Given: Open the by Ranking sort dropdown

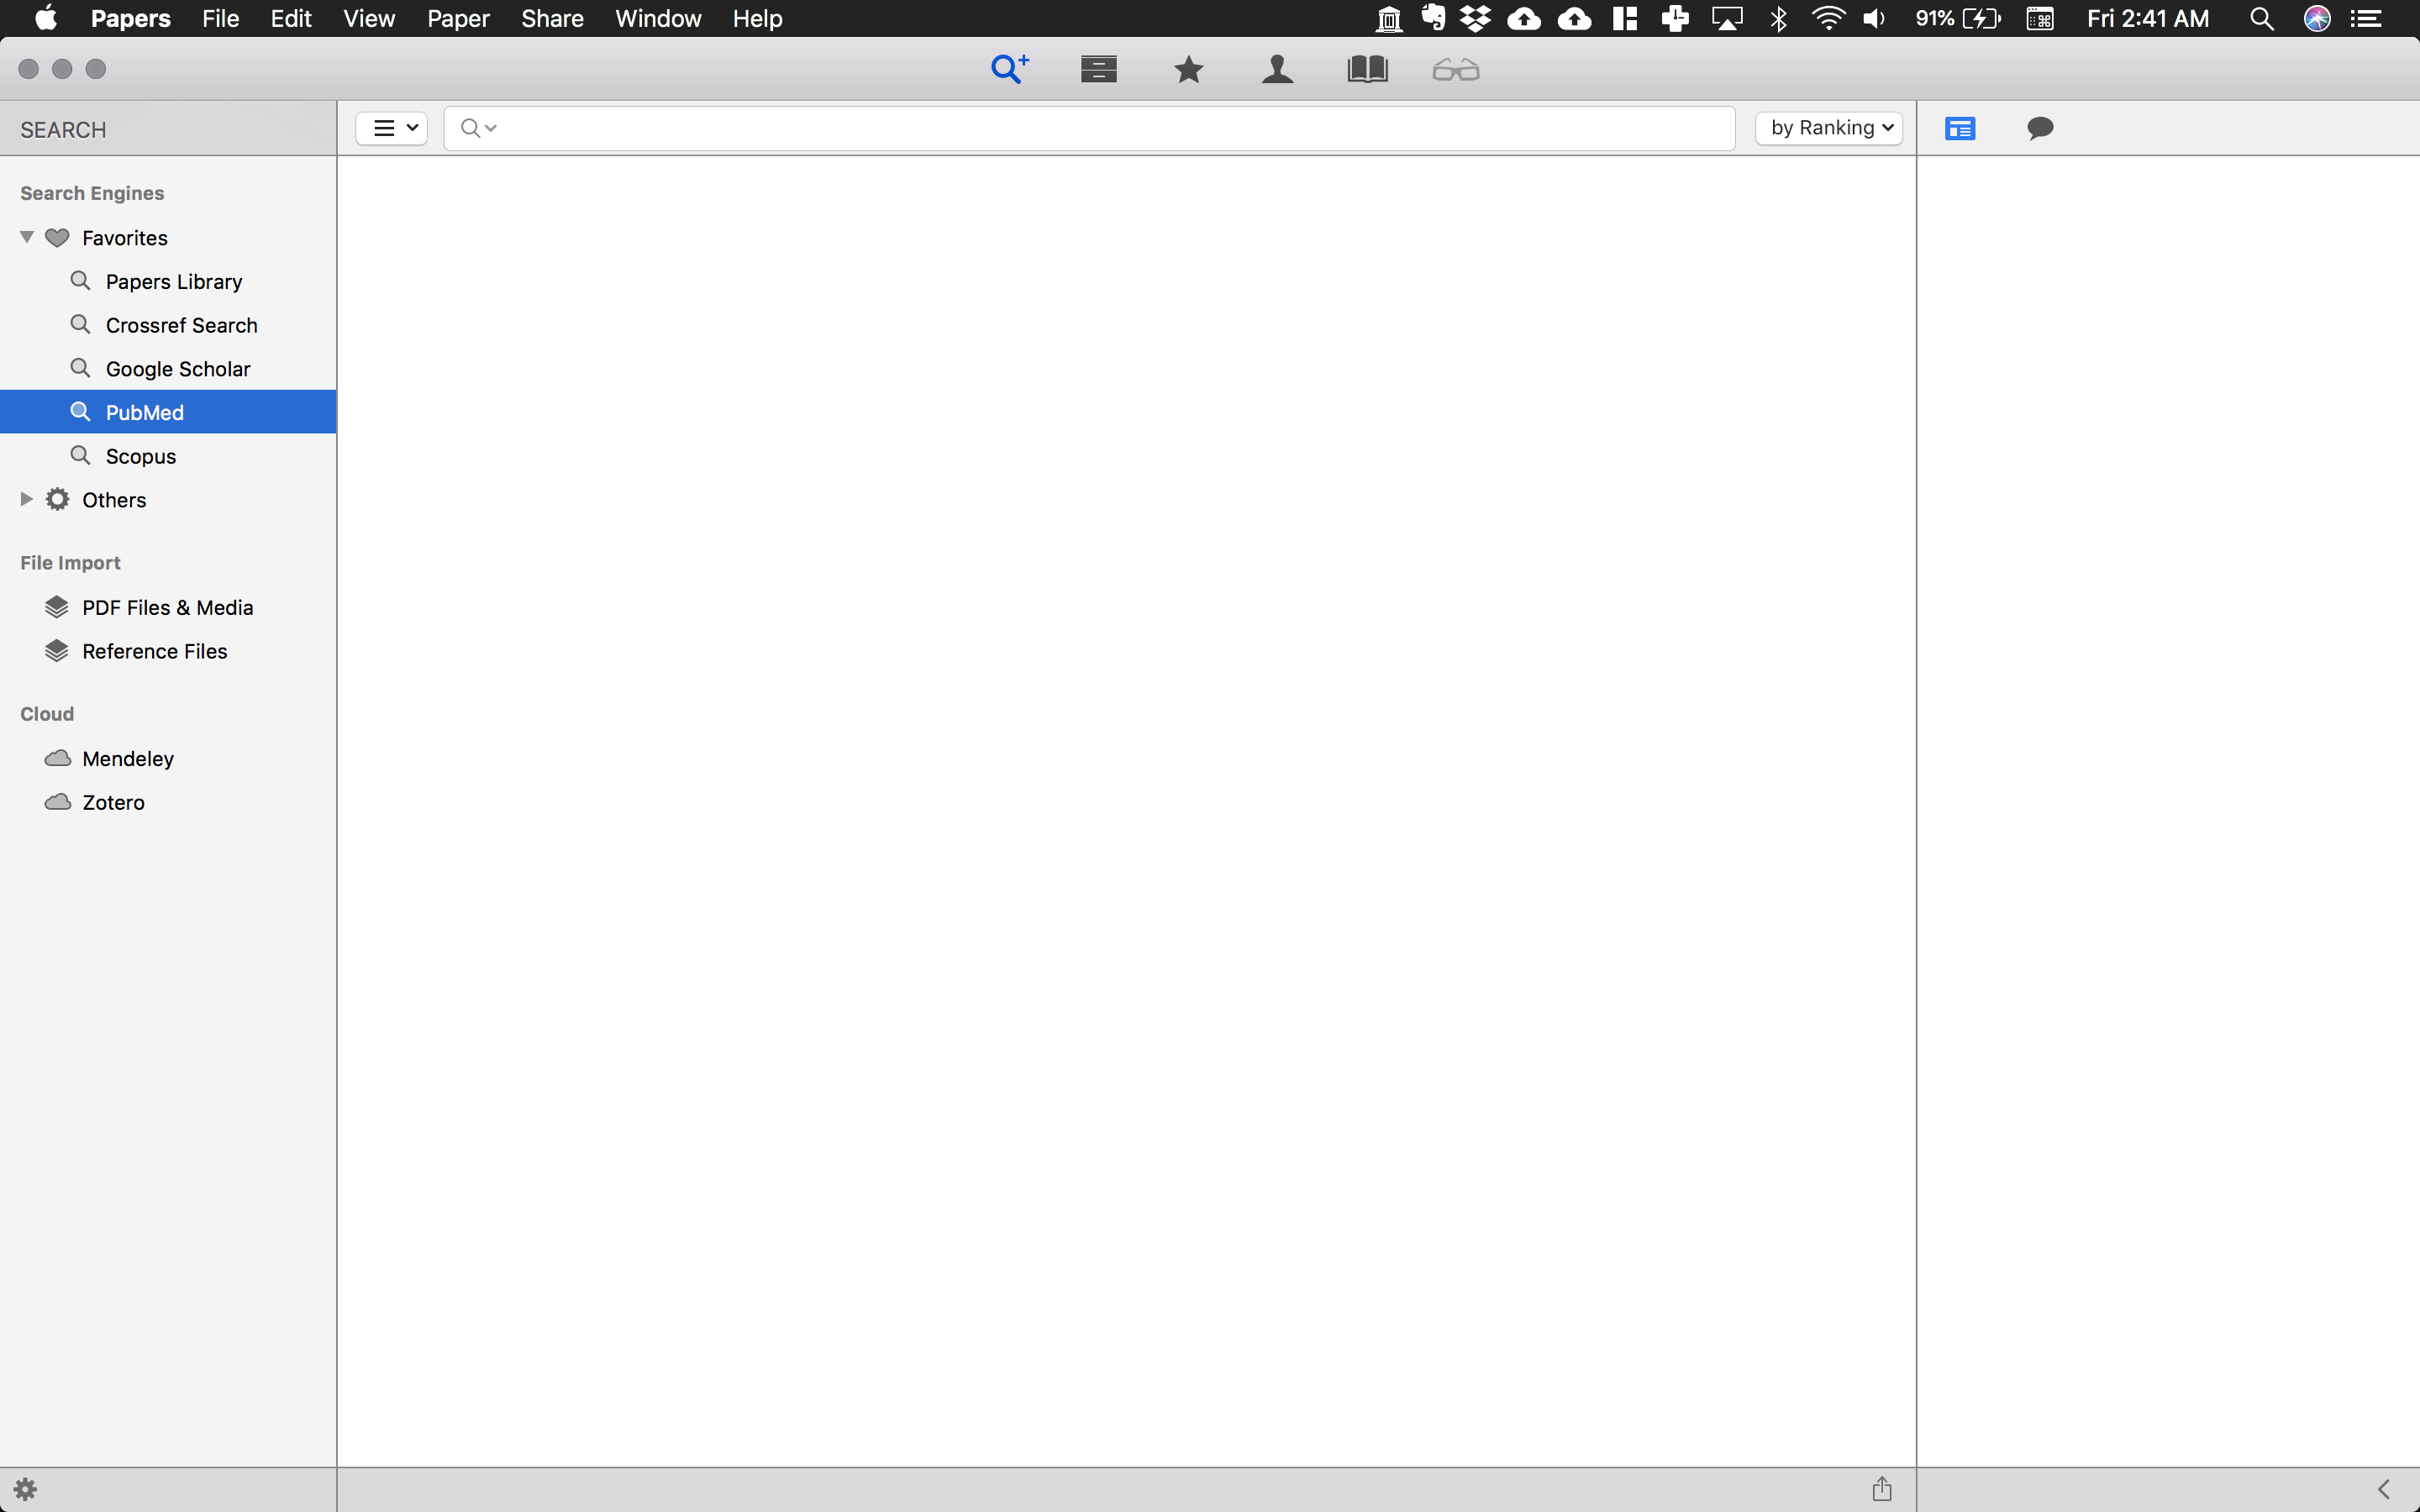Looking at the screenshot, I should (x=1829, y=128).
